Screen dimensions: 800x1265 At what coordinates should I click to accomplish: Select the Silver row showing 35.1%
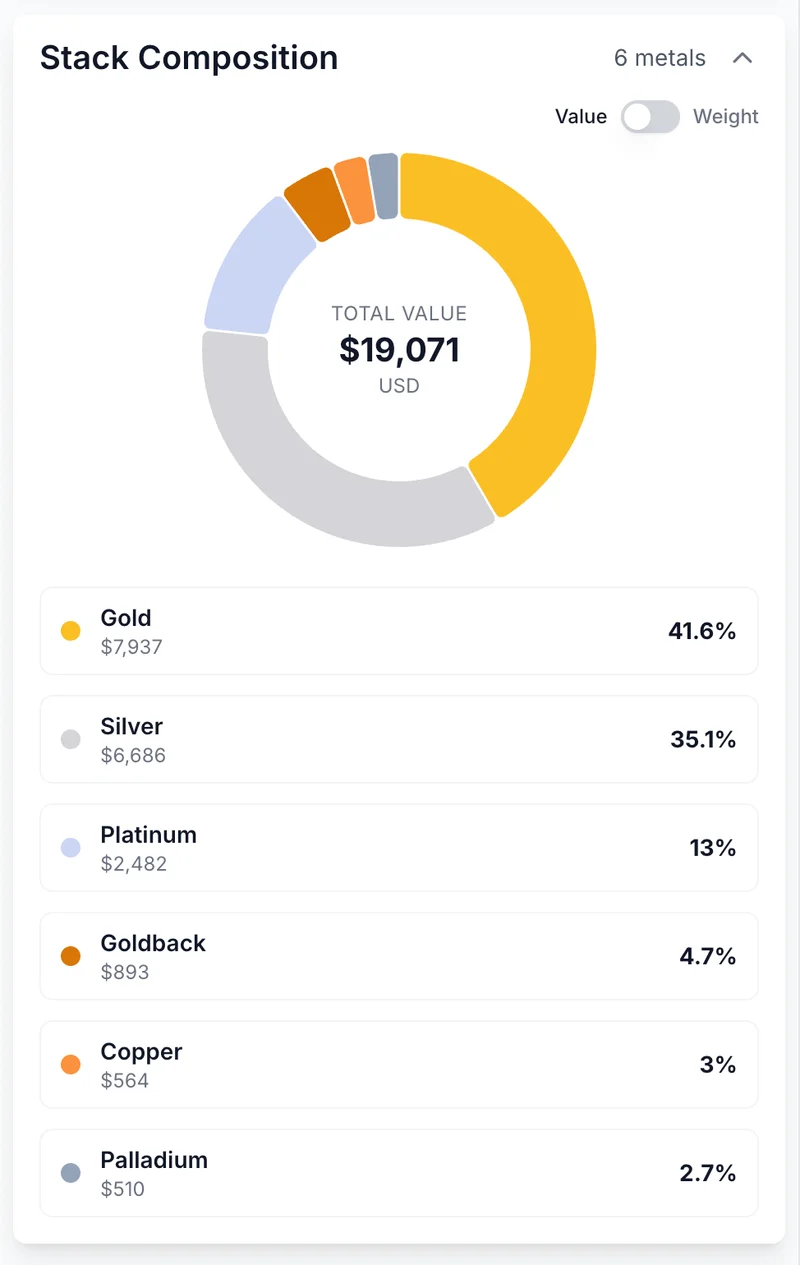point(399,740)
